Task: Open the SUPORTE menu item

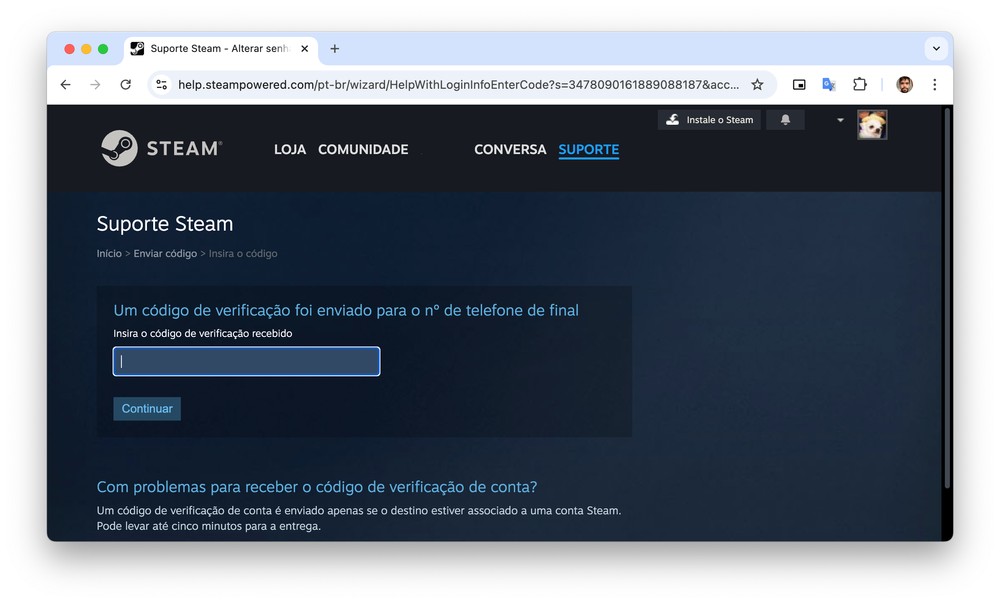Action: [x=589, y=149]
